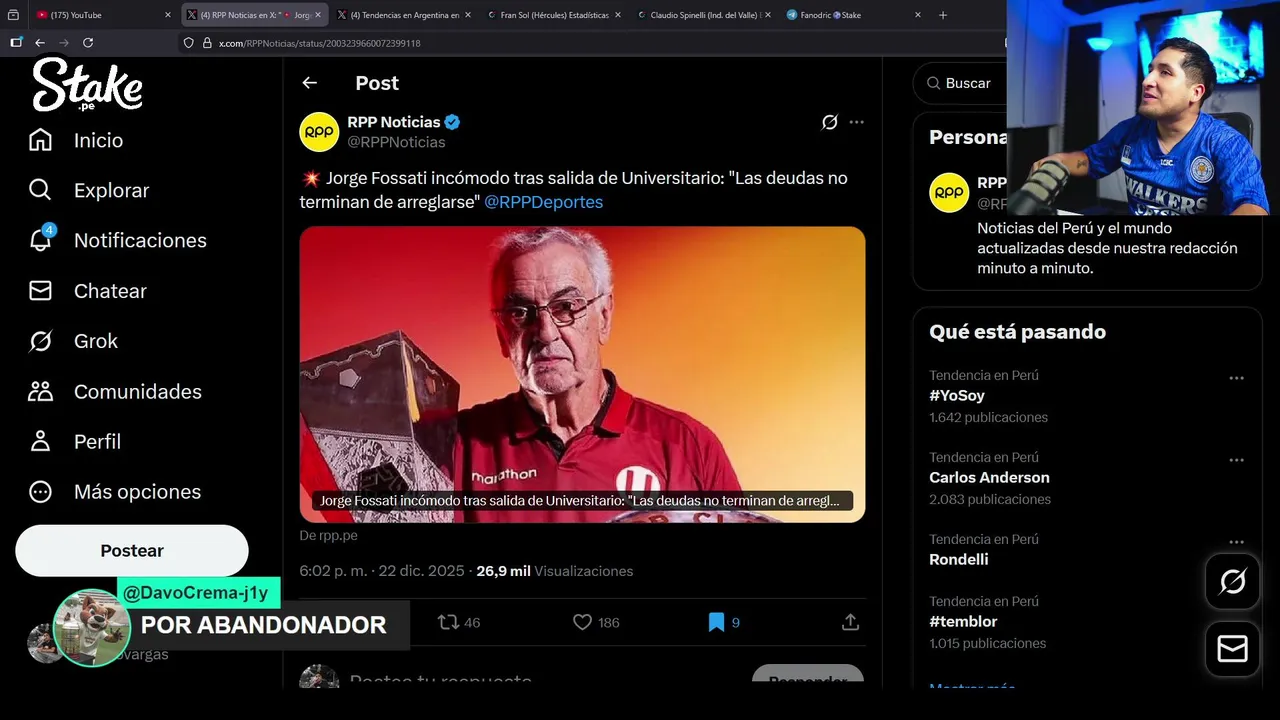Share the post with the upload icon
The height and width of the screenshot is (720, 1280).
pyautogui.click(x=850, y=622)
